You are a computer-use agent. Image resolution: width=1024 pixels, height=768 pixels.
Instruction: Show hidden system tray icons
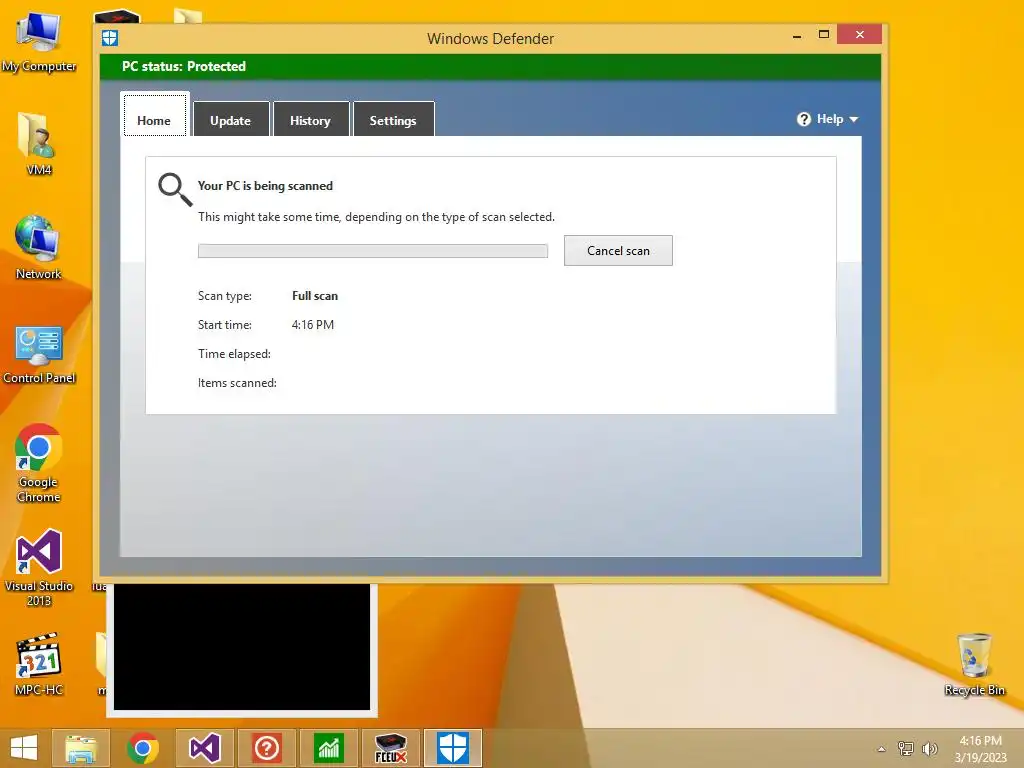tap(882, 749)
